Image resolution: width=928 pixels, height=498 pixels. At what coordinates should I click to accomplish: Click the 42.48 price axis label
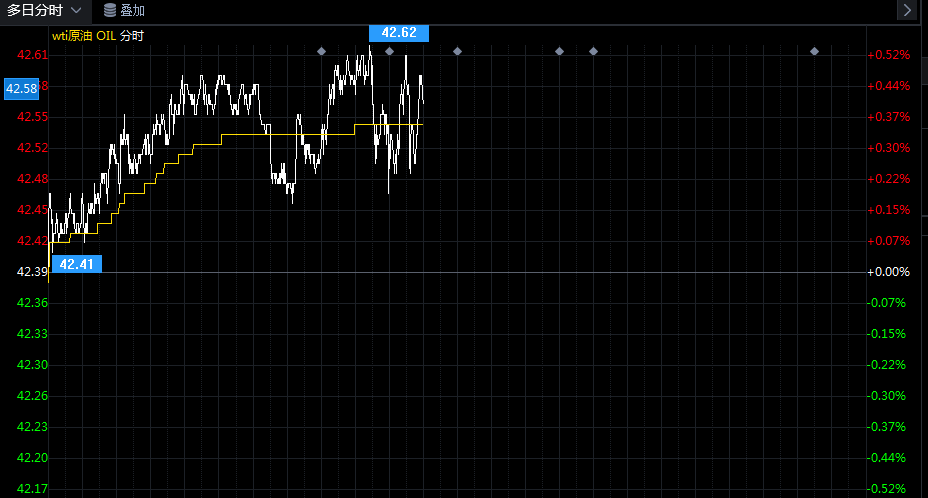point(33,179)
